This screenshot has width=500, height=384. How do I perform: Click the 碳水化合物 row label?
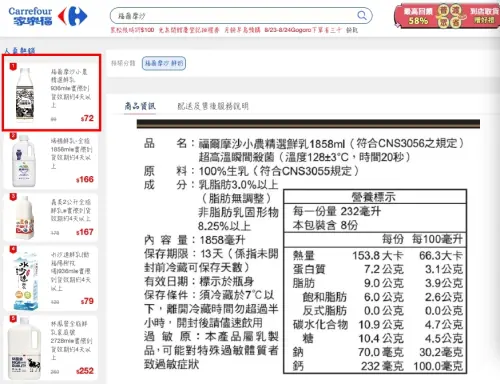[x=320, y=325]
